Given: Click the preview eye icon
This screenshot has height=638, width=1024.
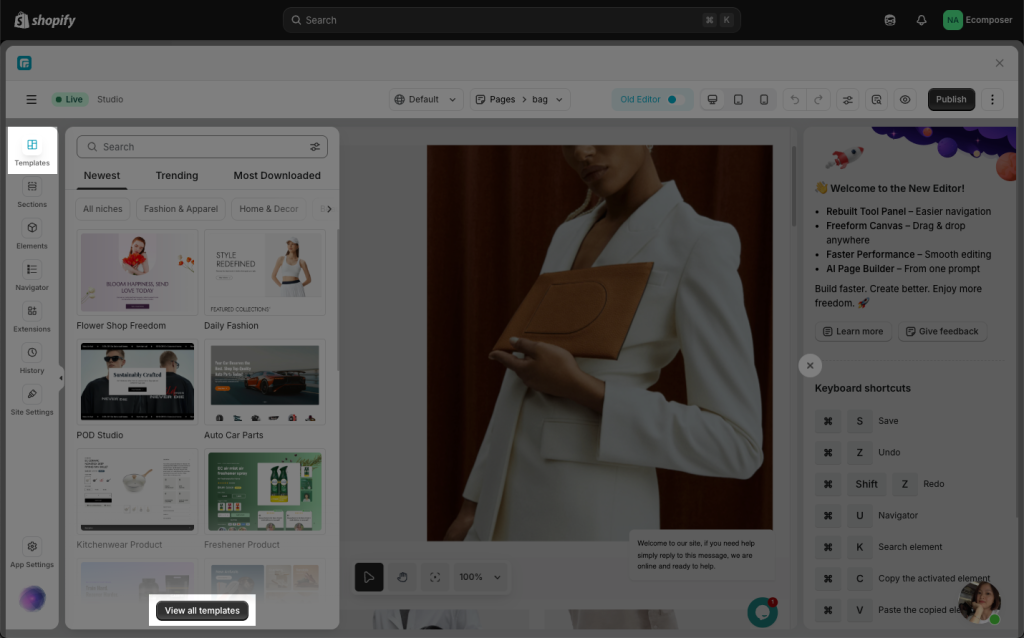Looking at the screenshot, I should pyautogui.click(x=905, y=100).
